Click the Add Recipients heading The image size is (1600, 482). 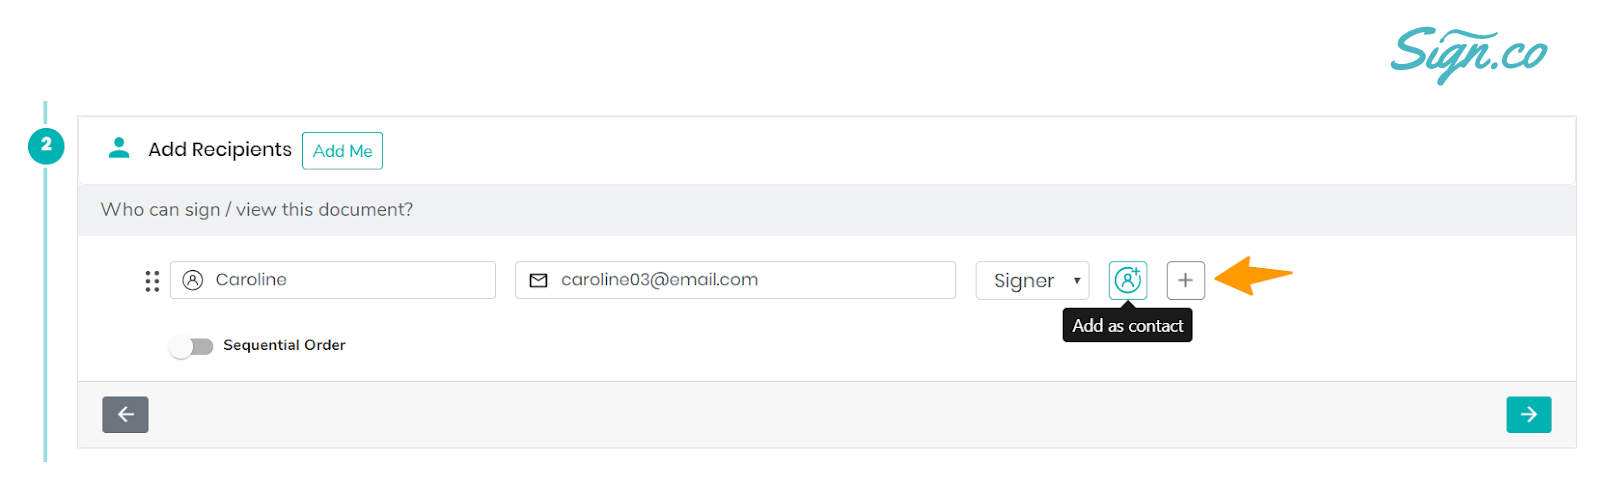[x=220, y=149]
